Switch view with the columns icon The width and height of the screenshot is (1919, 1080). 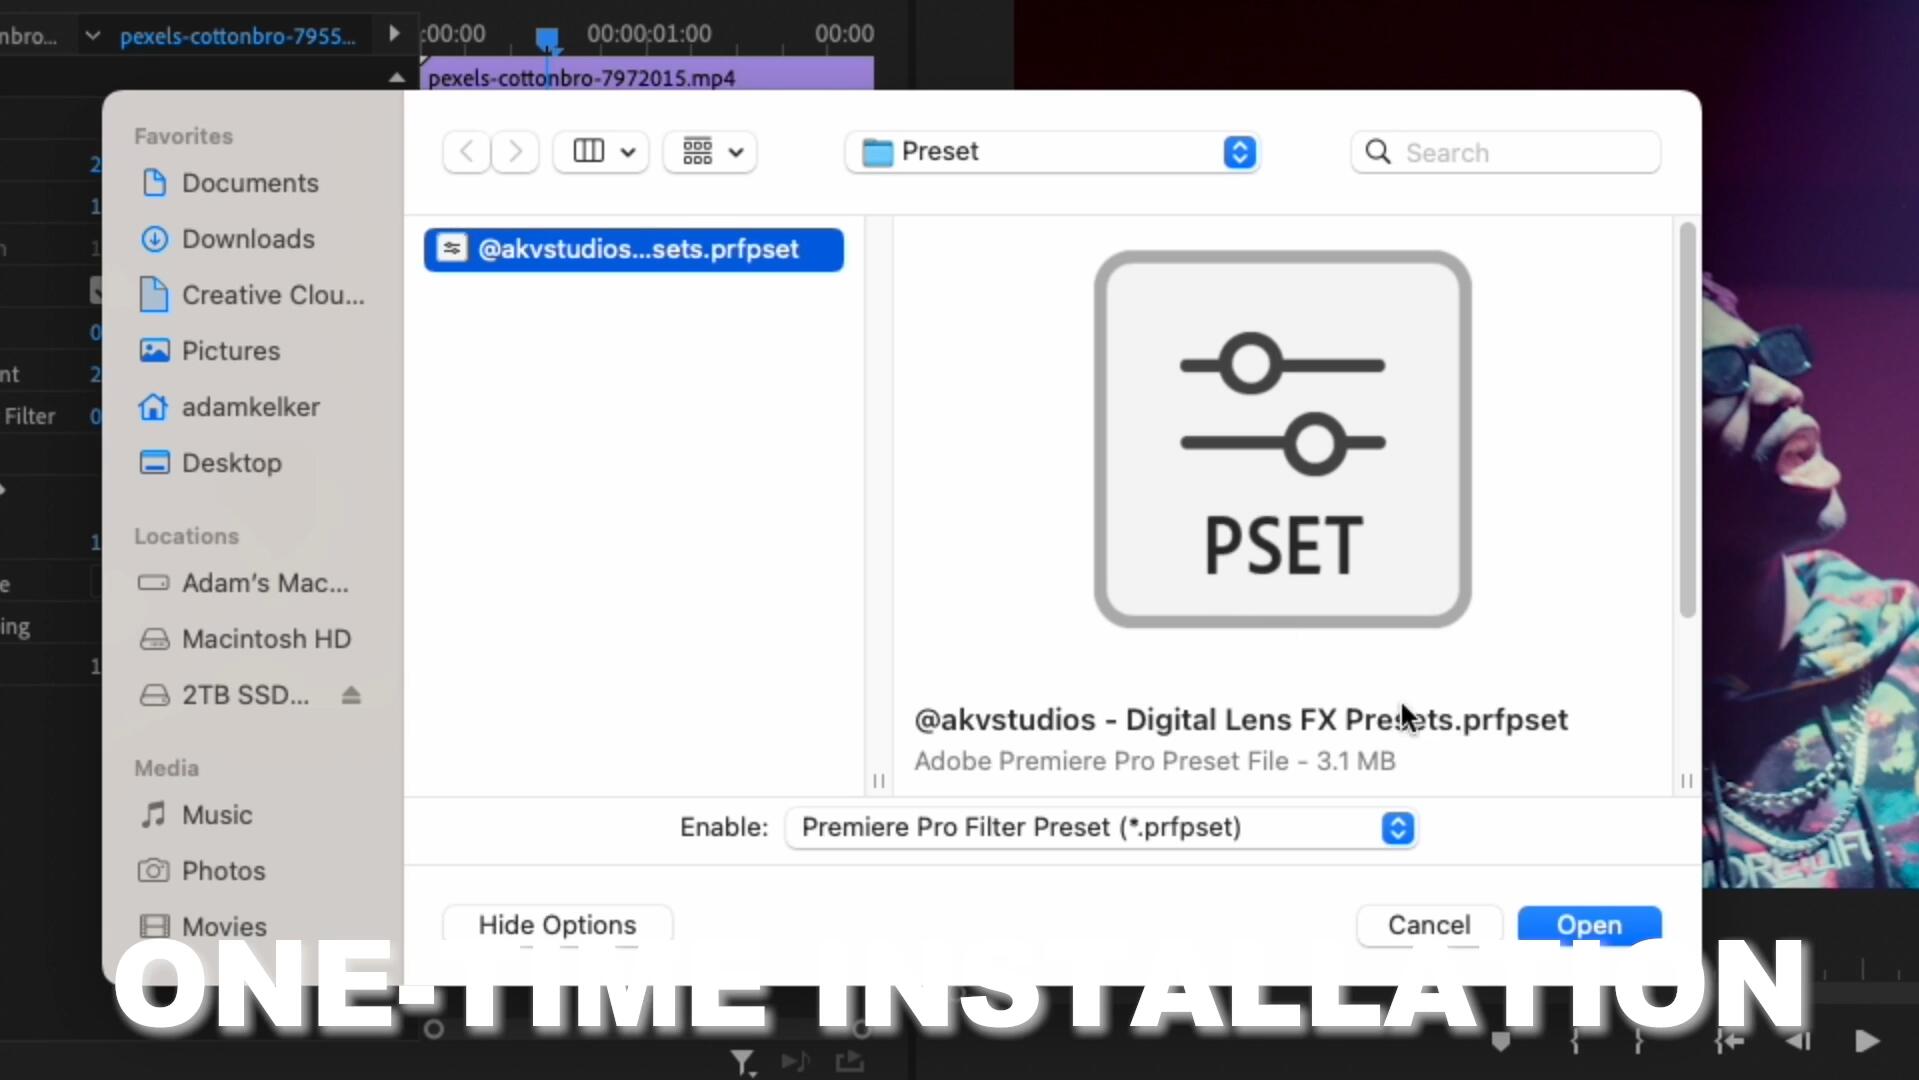[x=589, y=151]
